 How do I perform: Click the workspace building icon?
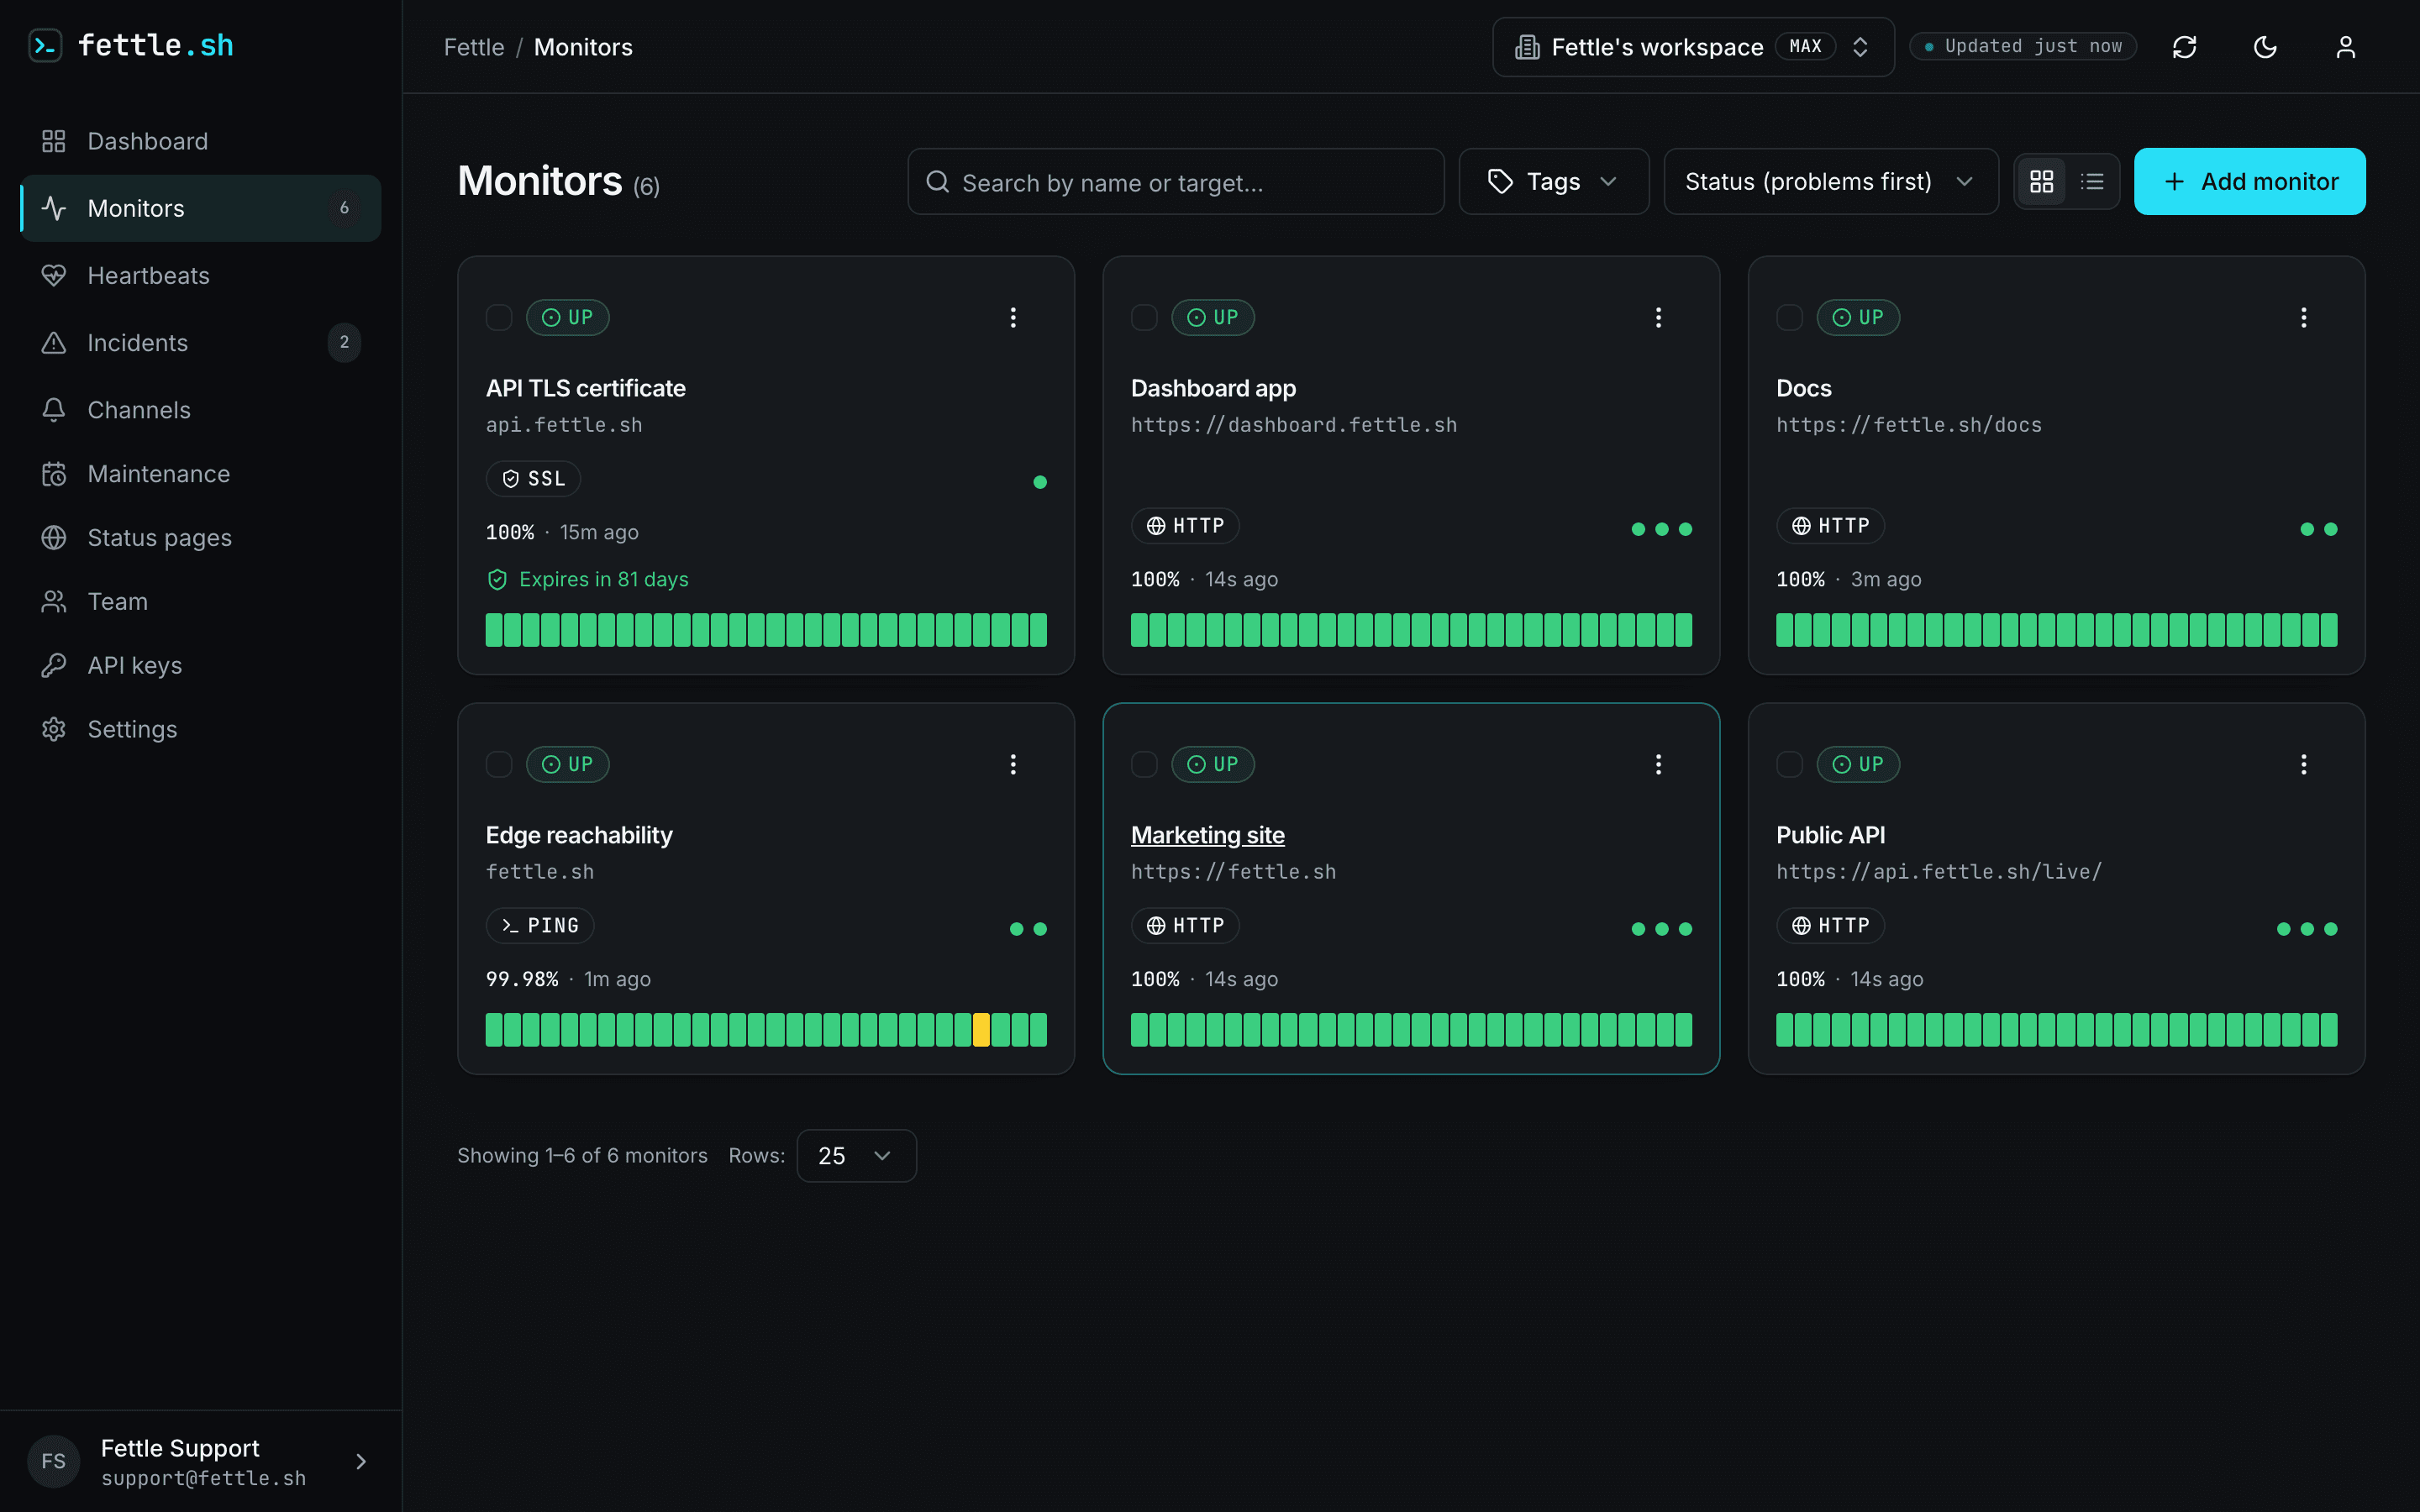click(1527, 47)
